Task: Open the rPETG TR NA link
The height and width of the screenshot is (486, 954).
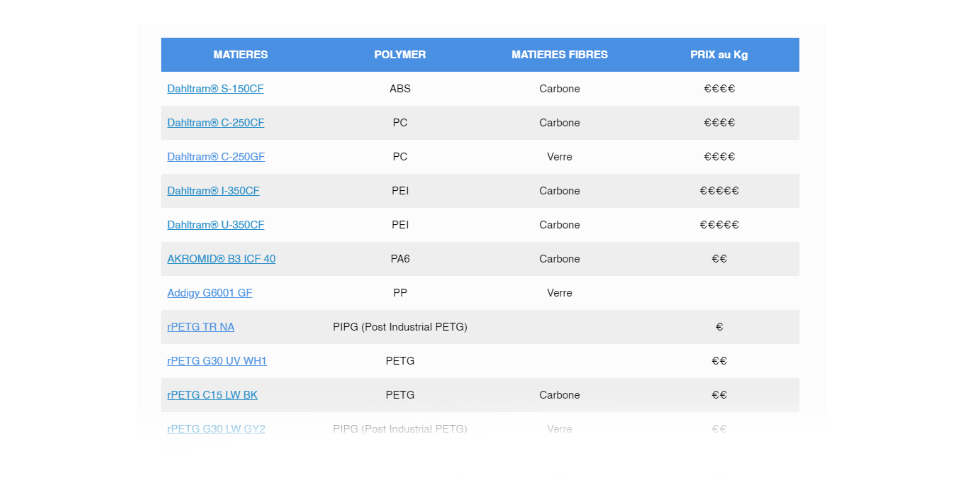Action: 201,327
